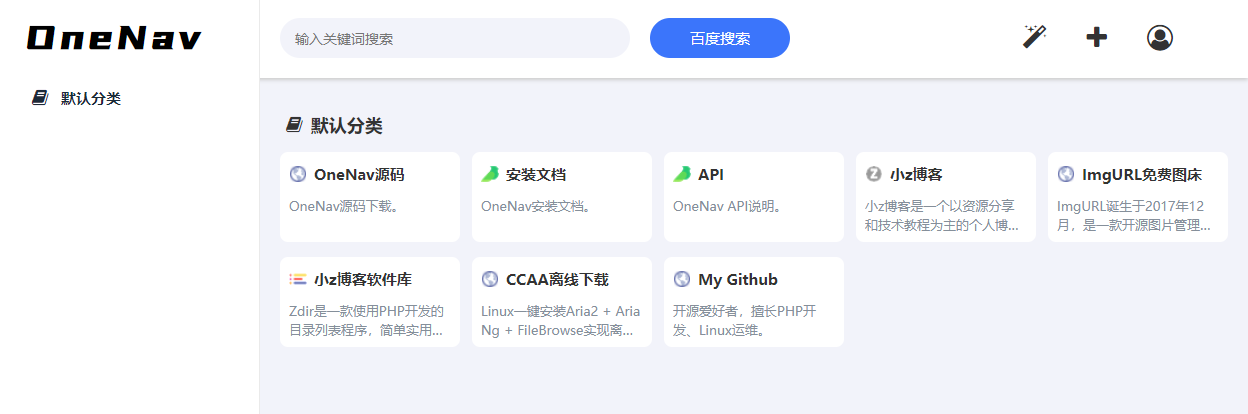This screenshot has height=414, width=1248.
Task: Click description 'OneNav API说明。'
Action: pyautogui.click(x=727, y=207)
